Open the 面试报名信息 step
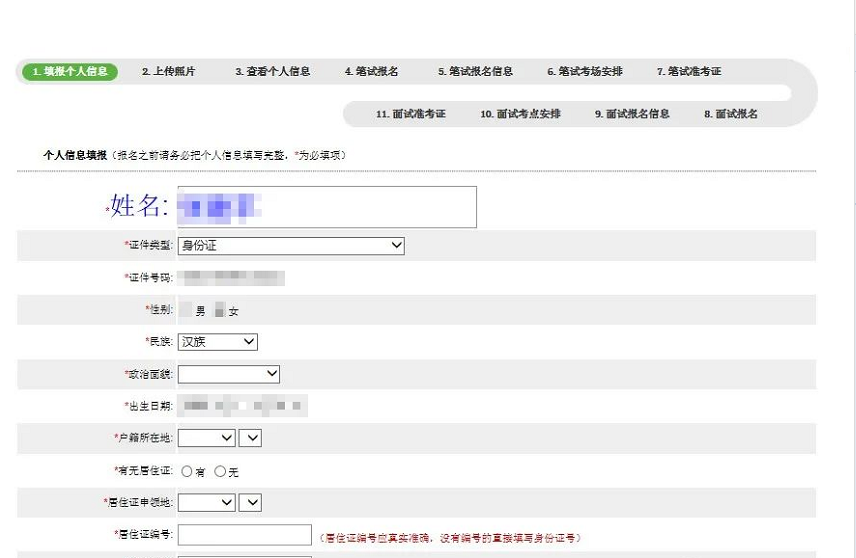 point(632,114)
